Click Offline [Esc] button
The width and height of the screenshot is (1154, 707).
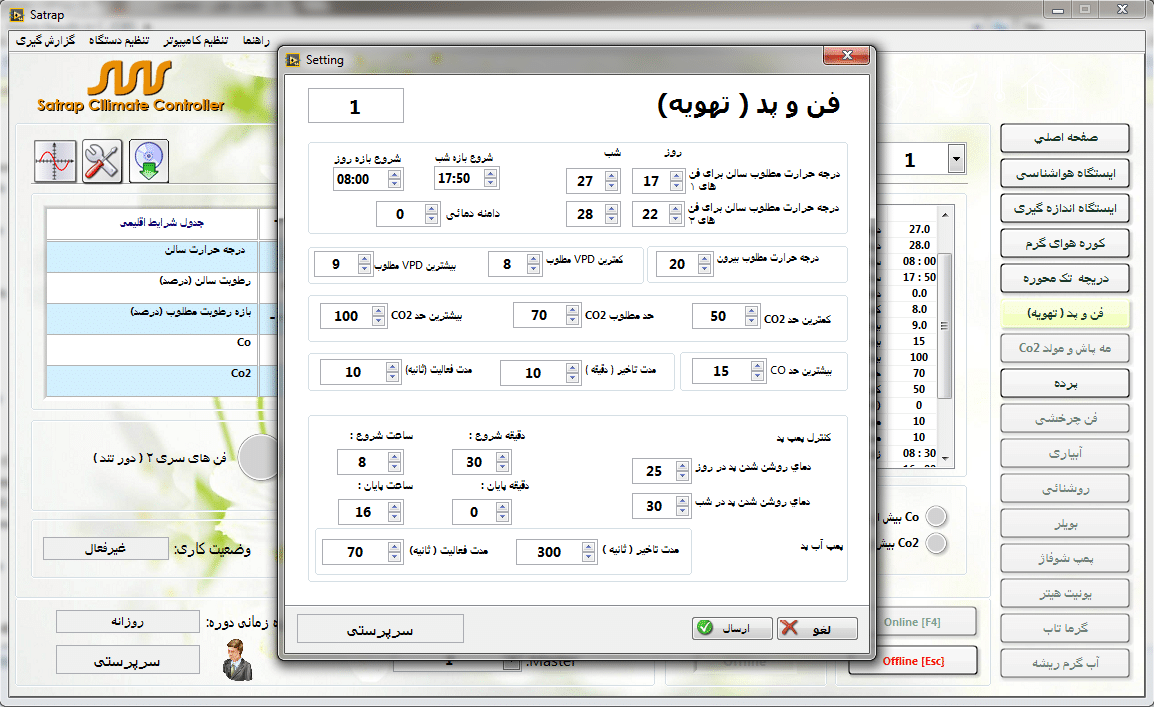coord(913,661)
